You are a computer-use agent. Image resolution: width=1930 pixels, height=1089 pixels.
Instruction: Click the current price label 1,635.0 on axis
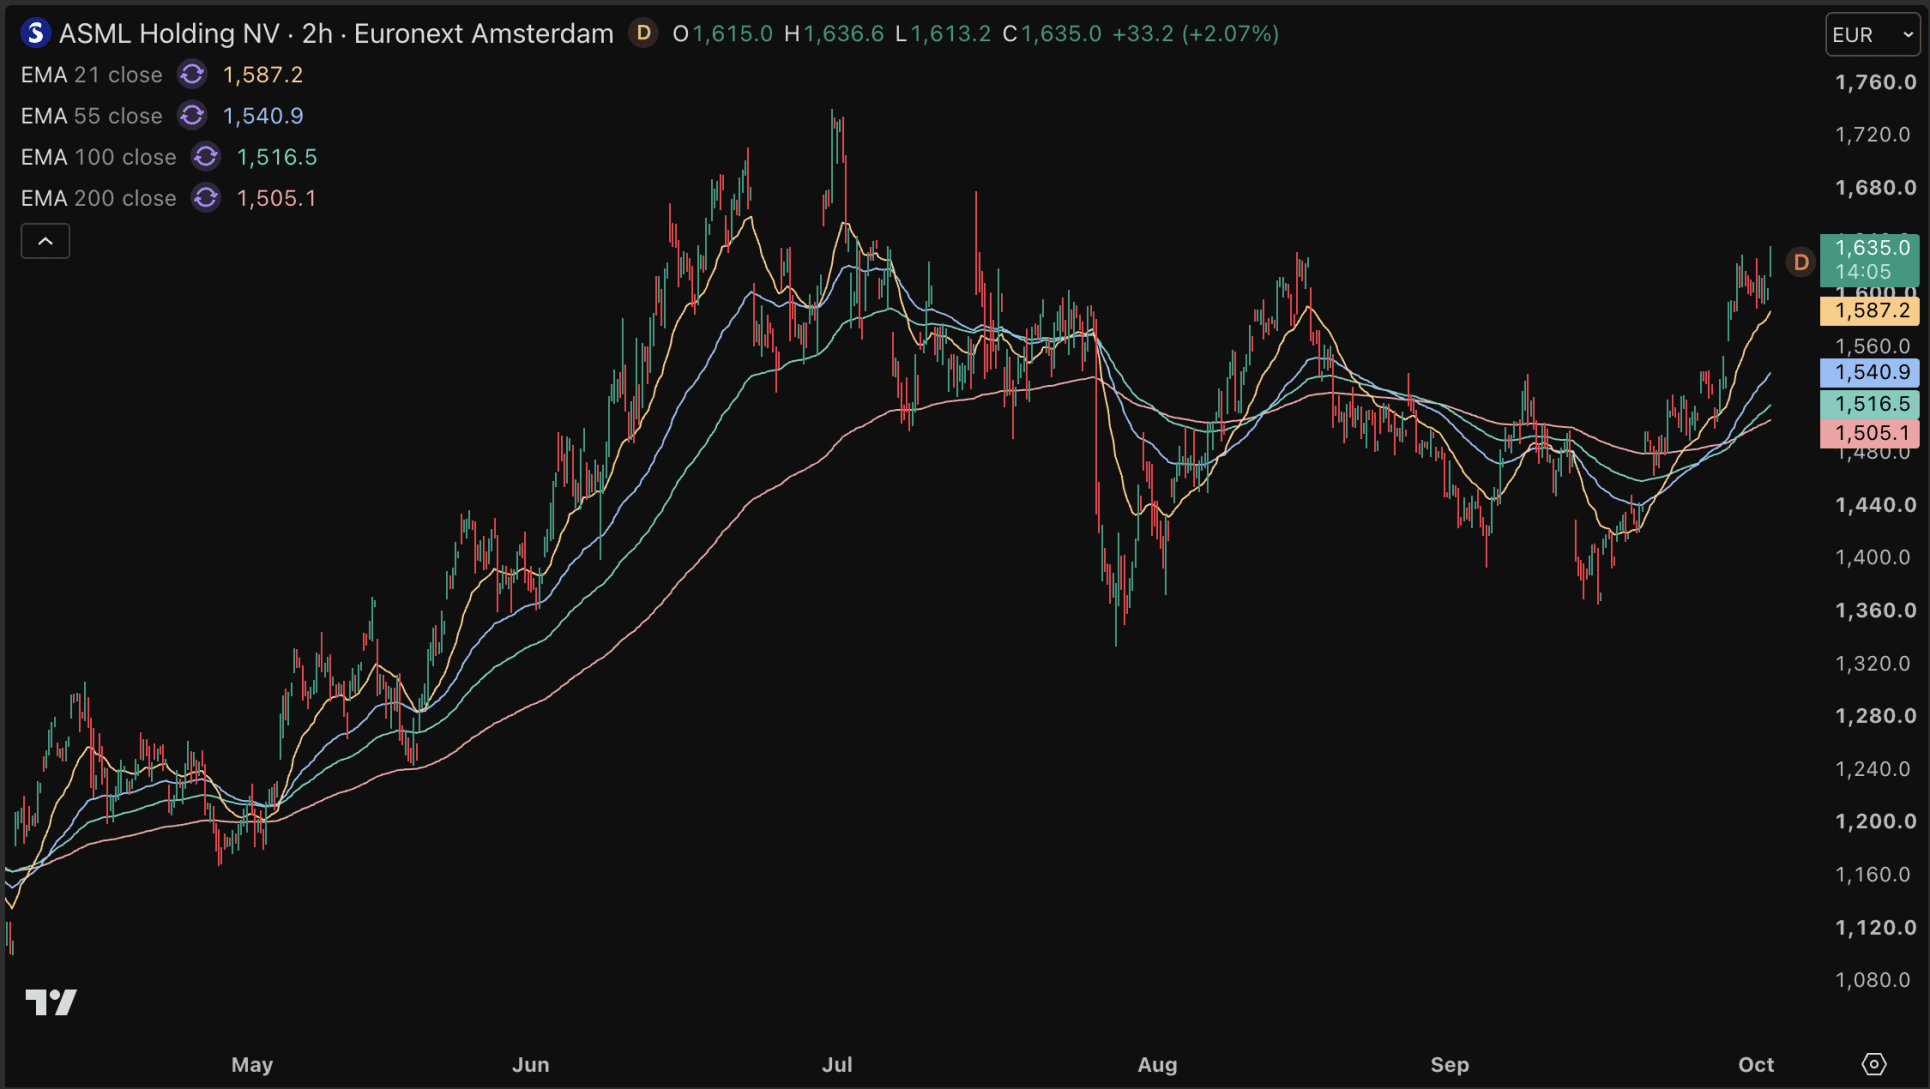[x=1870, y=259]
